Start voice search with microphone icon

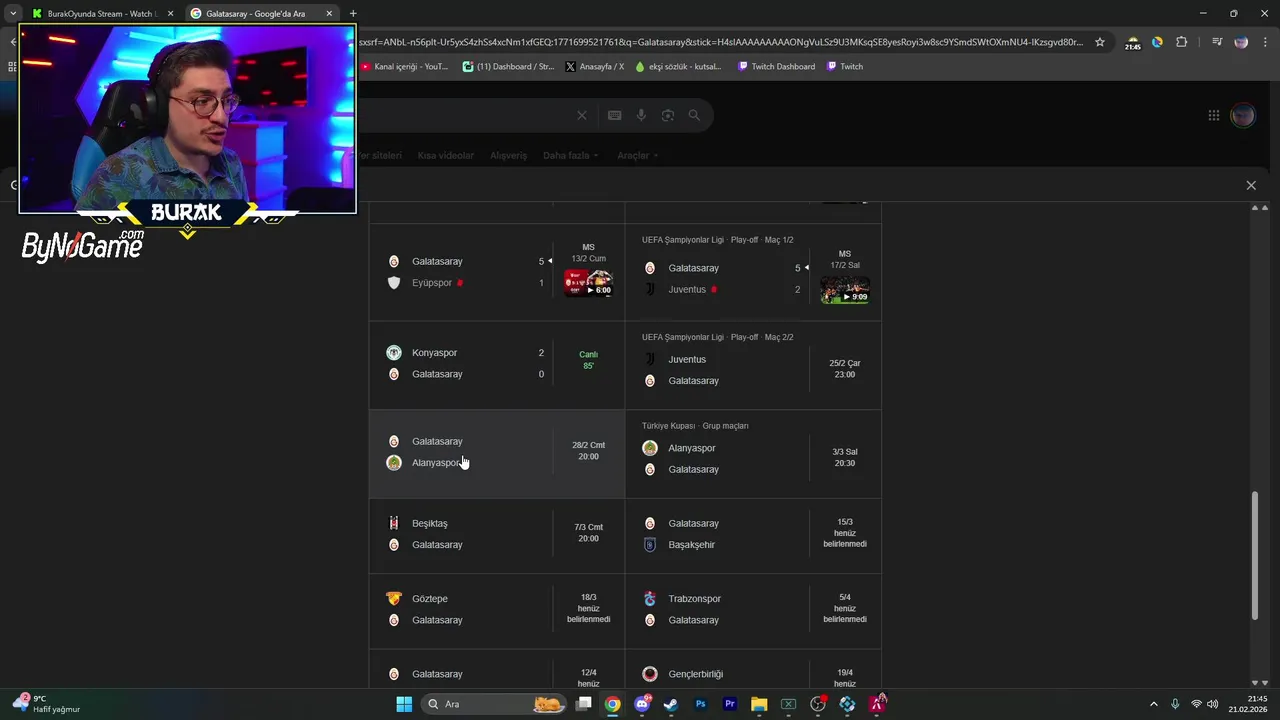pos(641,115)
